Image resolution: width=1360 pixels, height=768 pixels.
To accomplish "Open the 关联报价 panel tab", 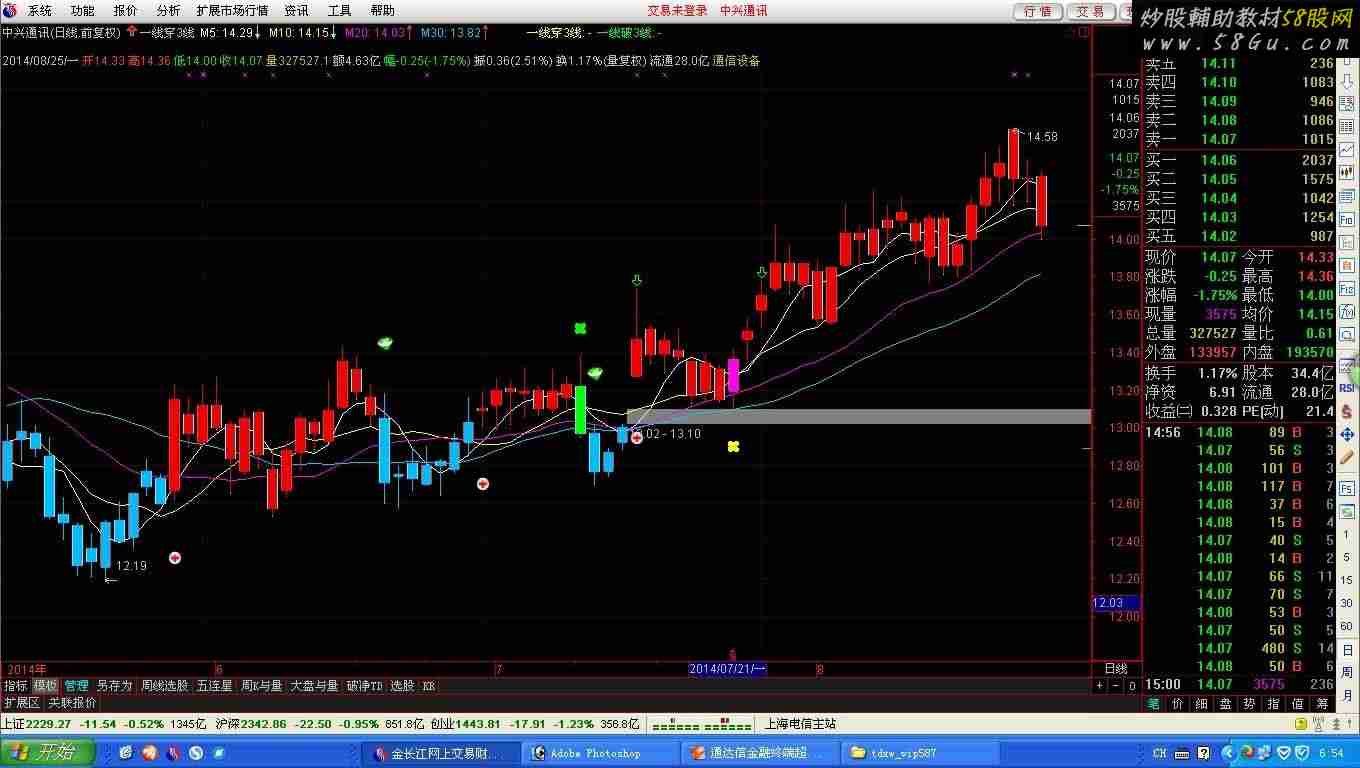I will 72,703.
